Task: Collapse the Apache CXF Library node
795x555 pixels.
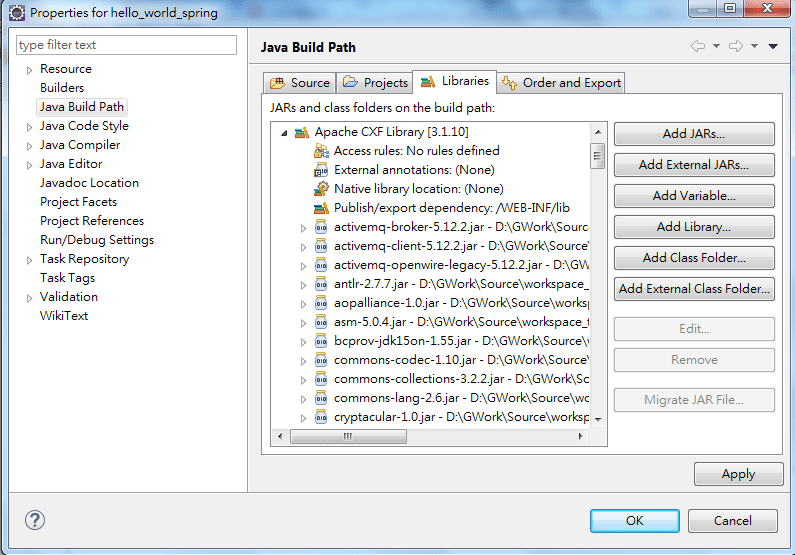Action: click(284, 133)
